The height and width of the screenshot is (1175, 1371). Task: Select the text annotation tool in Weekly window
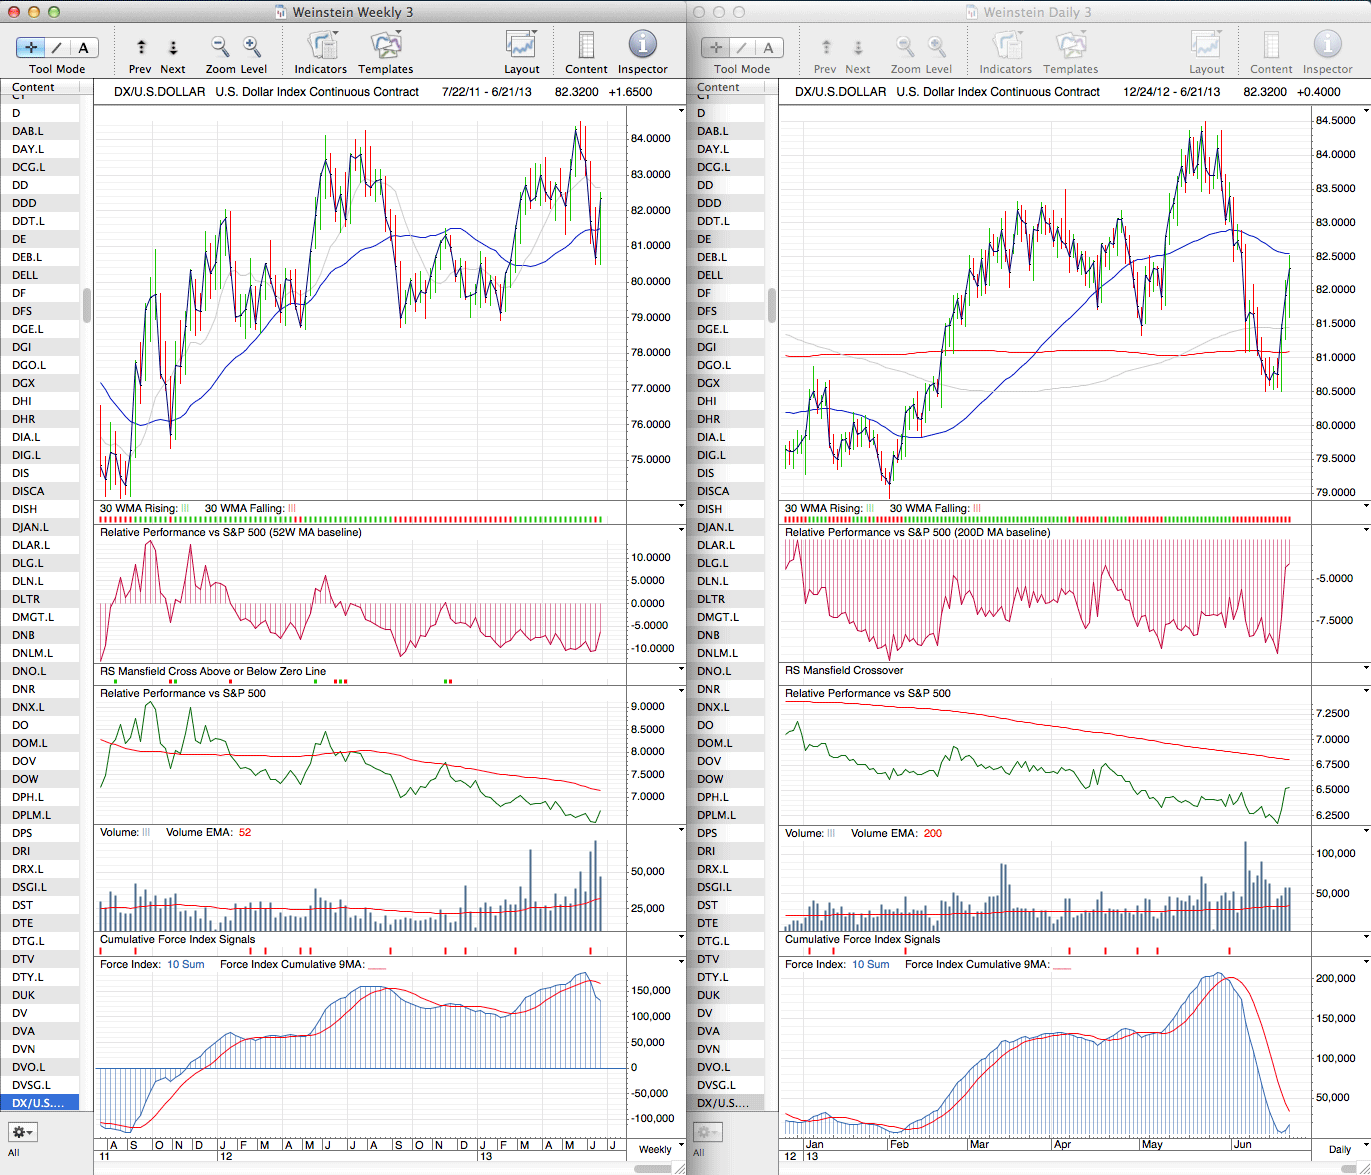coord(83,47)
